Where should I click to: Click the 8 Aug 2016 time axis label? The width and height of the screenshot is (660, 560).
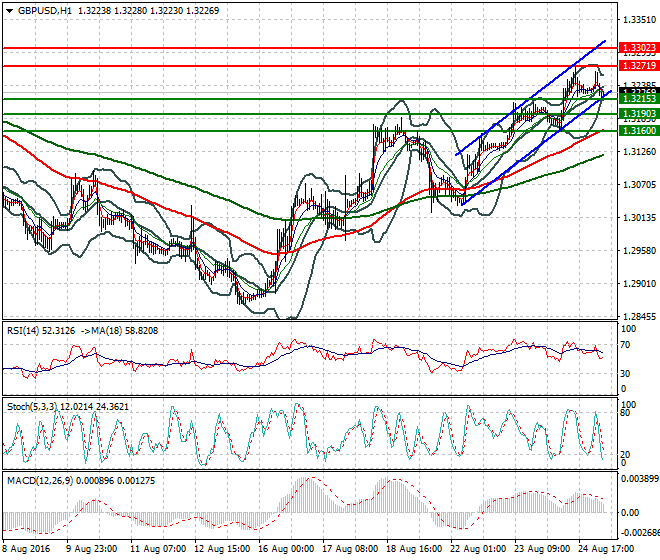(x=26, y=549)
